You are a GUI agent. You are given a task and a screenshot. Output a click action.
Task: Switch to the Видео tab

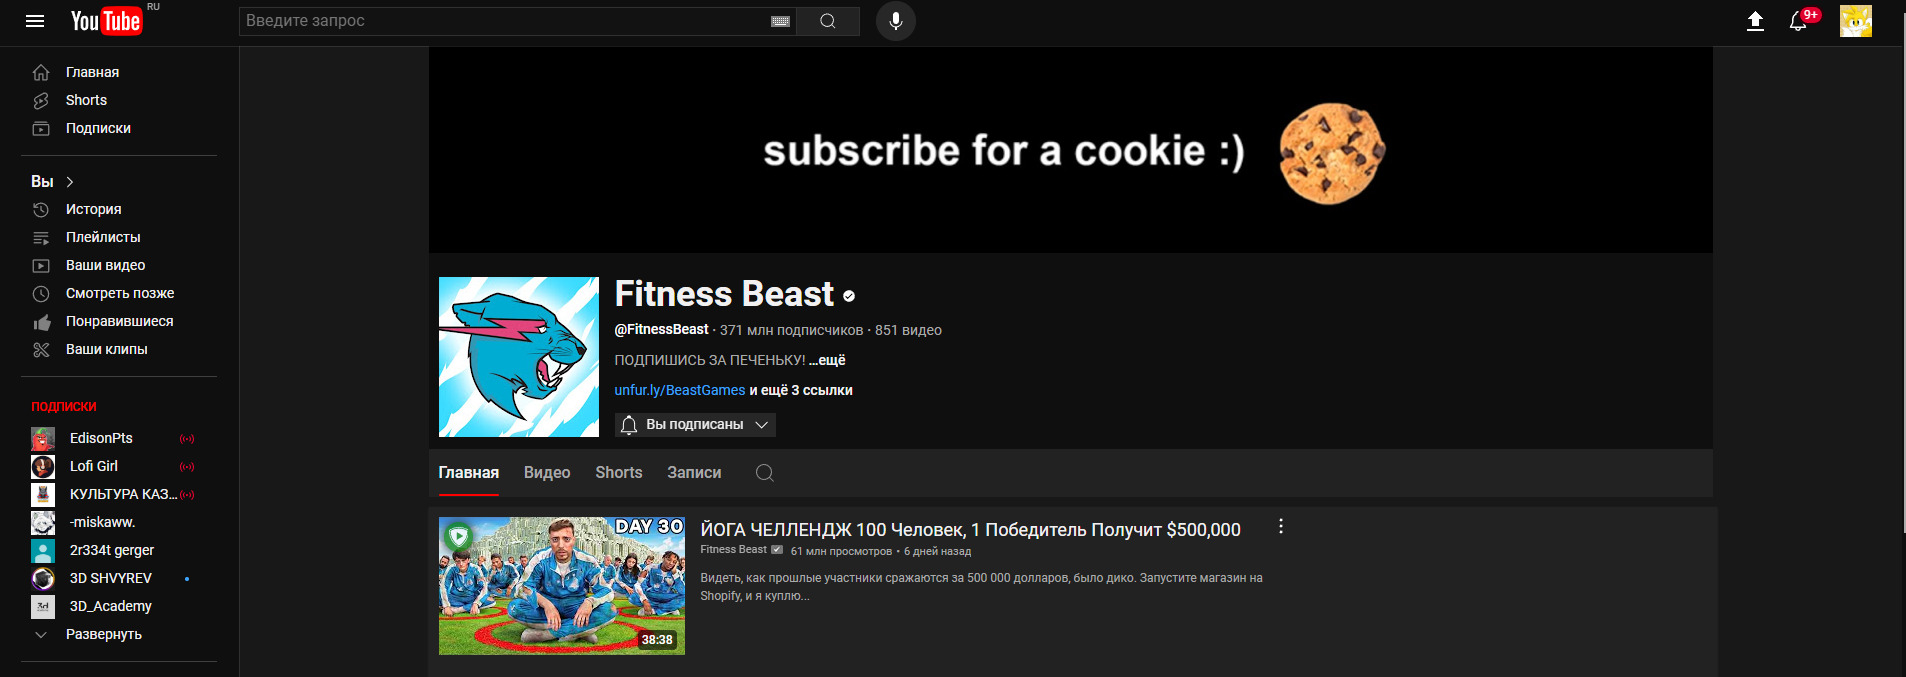point(547,473)
